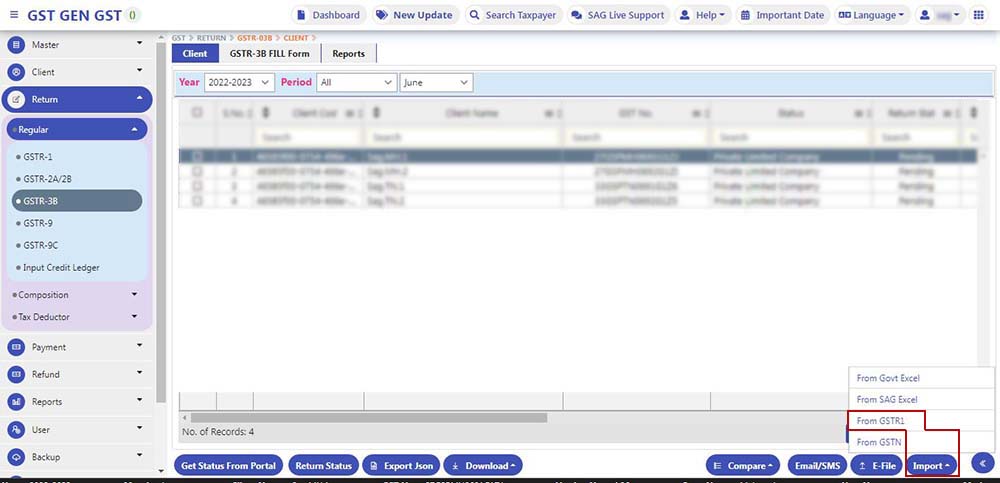Collapse panel with the round arrow icon
1000x483 pixels.
(982, 464)
